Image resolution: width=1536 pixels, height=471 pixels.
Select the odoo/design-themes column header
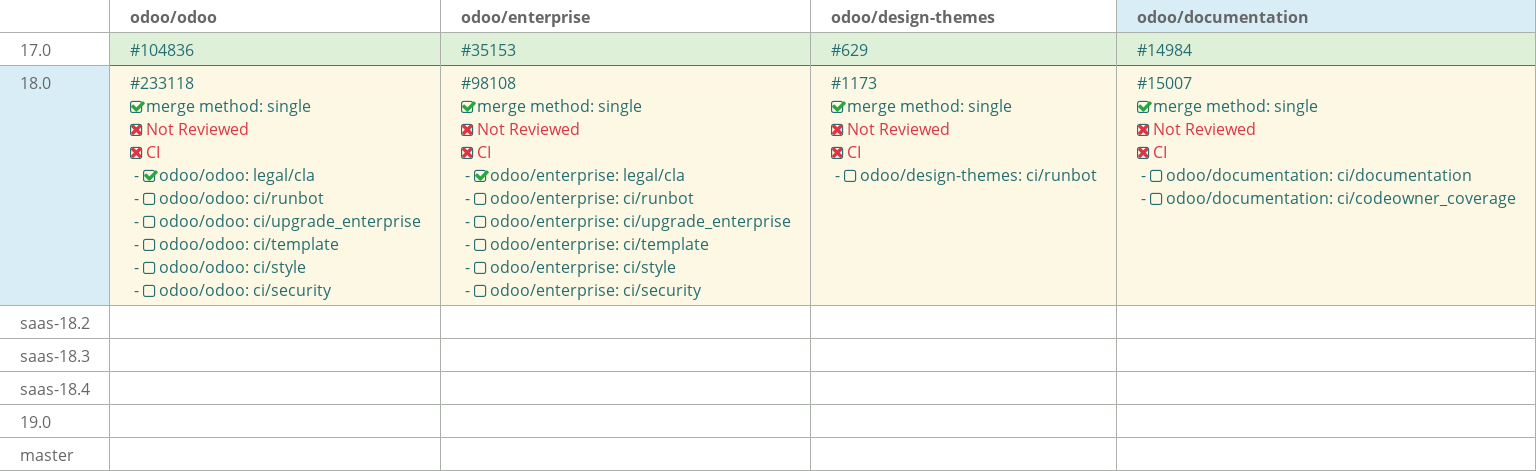(913, 17)
